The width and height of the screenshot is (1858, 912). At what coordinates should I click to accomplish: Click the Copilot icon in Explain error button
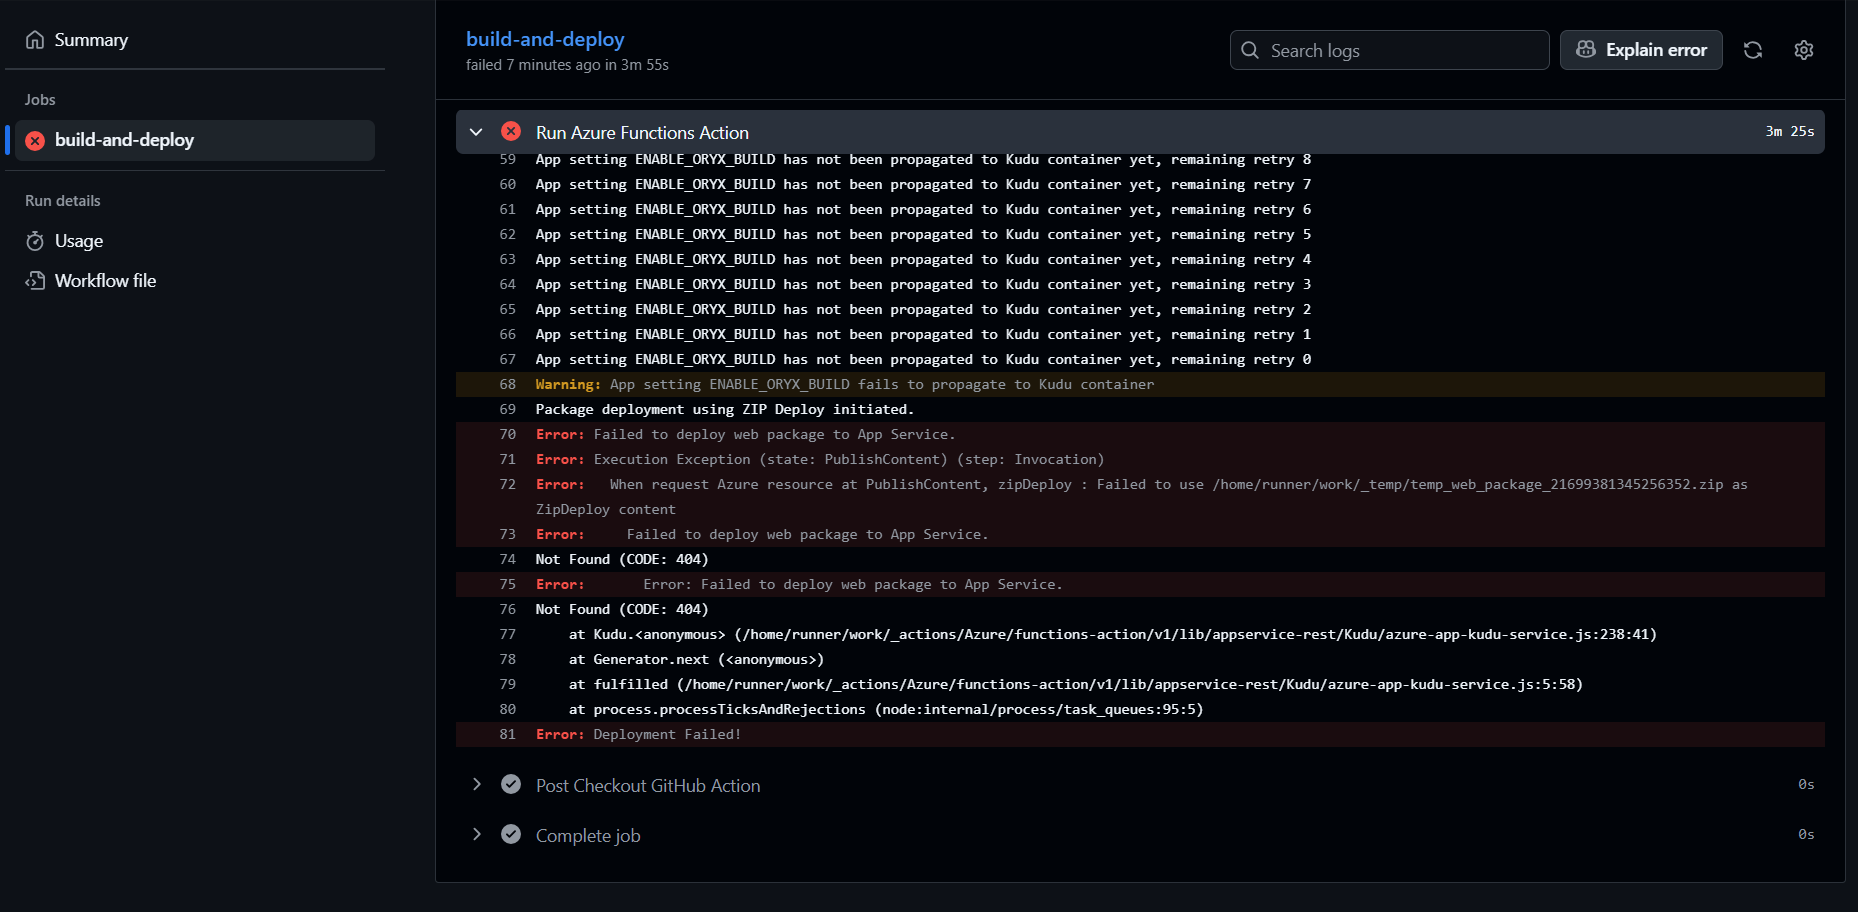point(1584,49)
